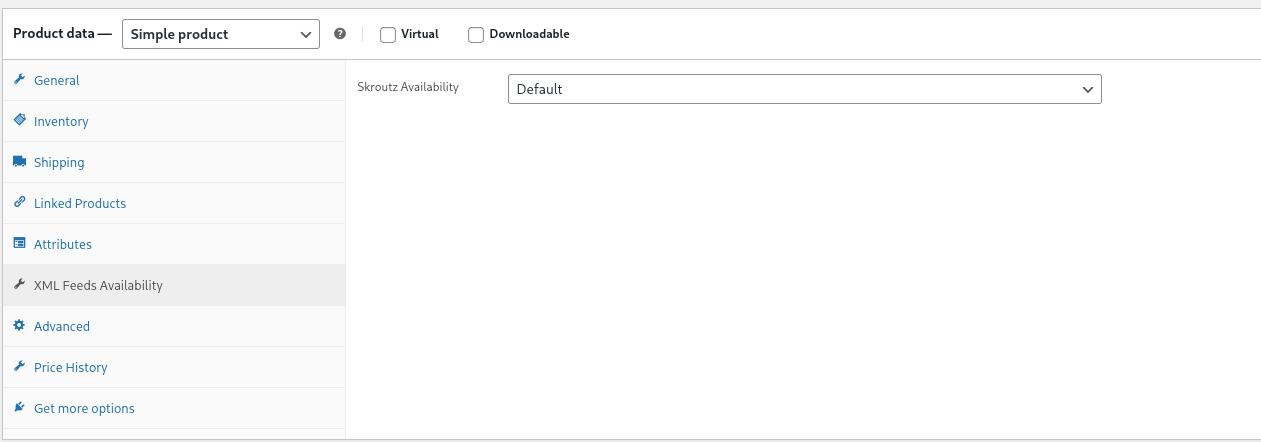Click the tag icon beside Inventory

tap(19, 120)
